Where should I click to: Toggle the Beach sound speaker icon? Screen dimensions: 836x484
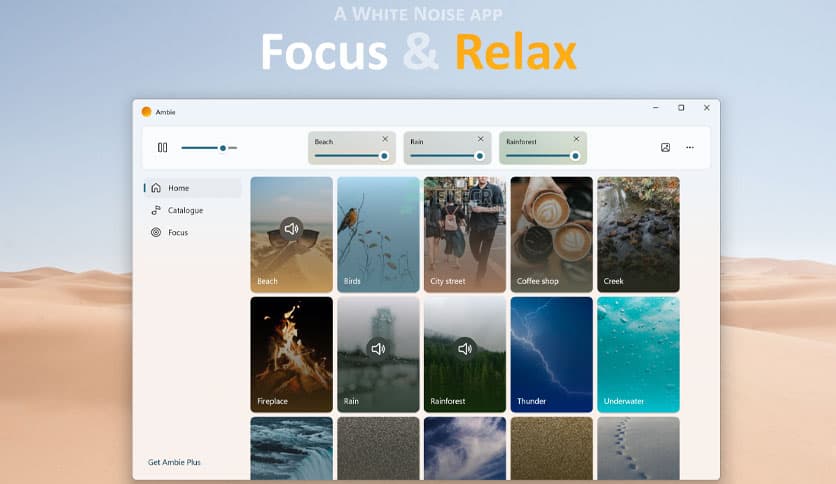tap(291, 229)
